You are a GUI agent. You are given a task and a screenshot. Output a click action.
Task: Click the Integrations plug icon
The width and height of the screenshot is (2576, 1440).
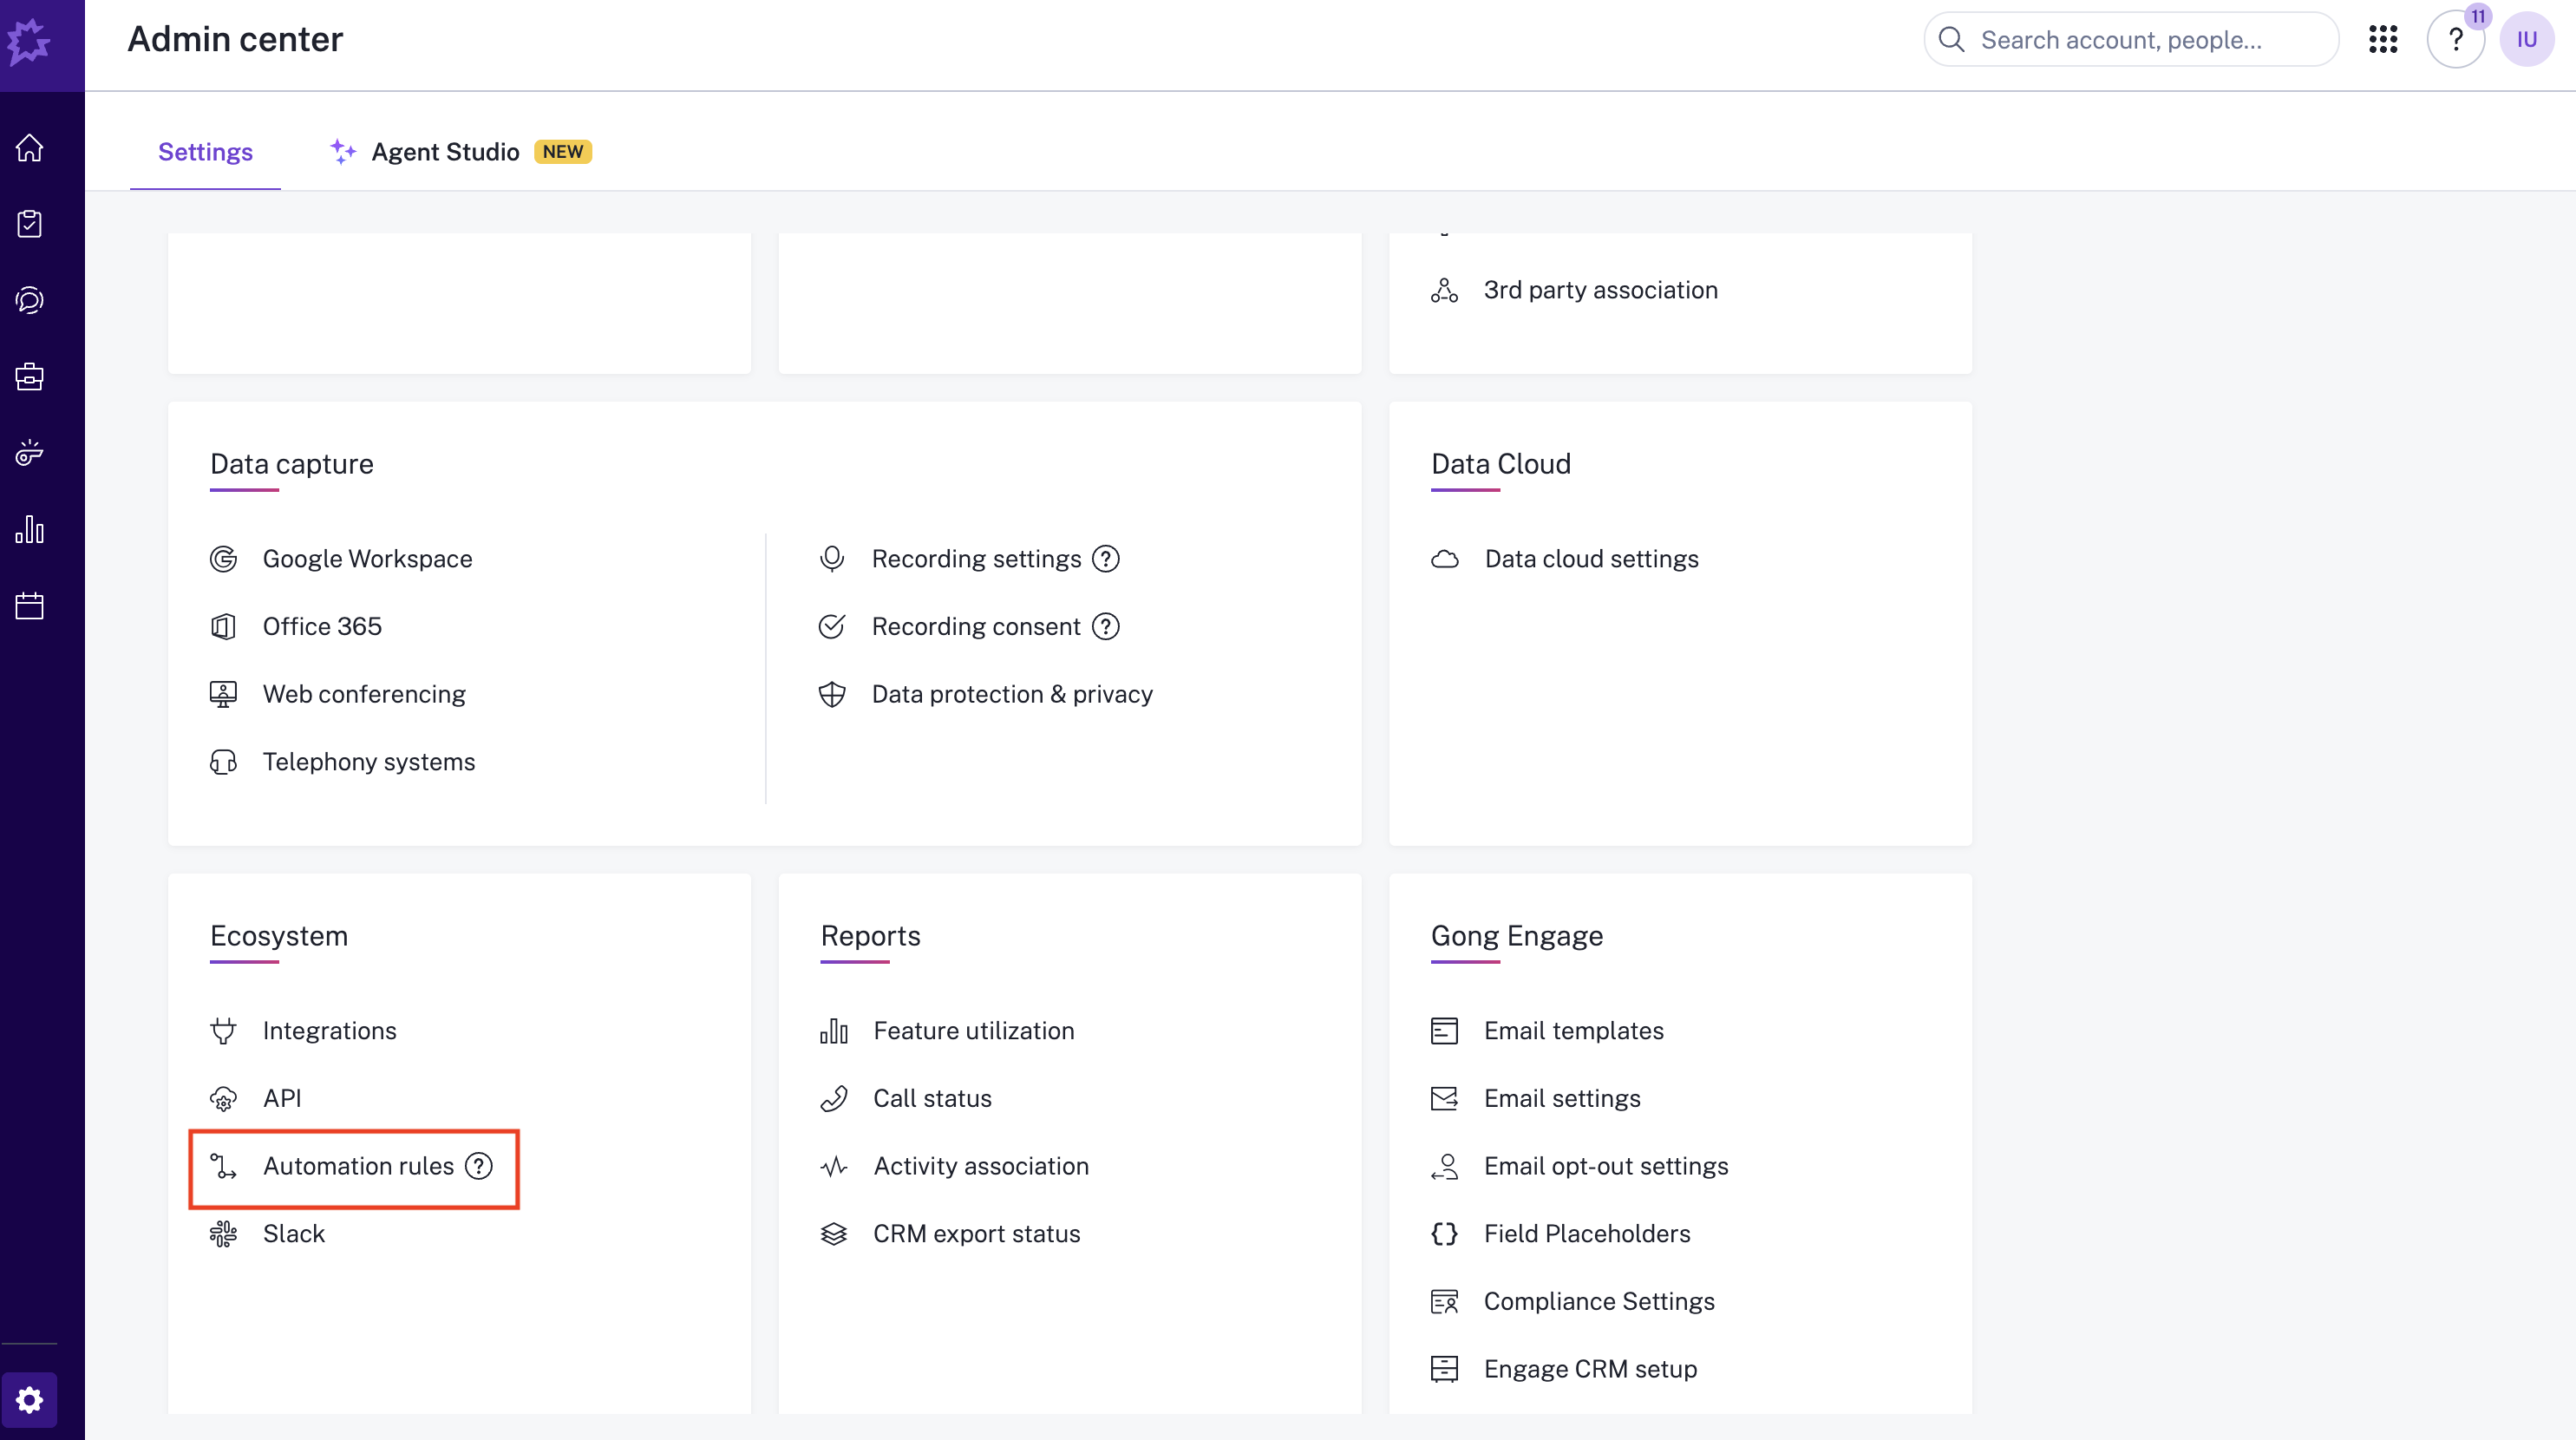(x=223, y=1031)
